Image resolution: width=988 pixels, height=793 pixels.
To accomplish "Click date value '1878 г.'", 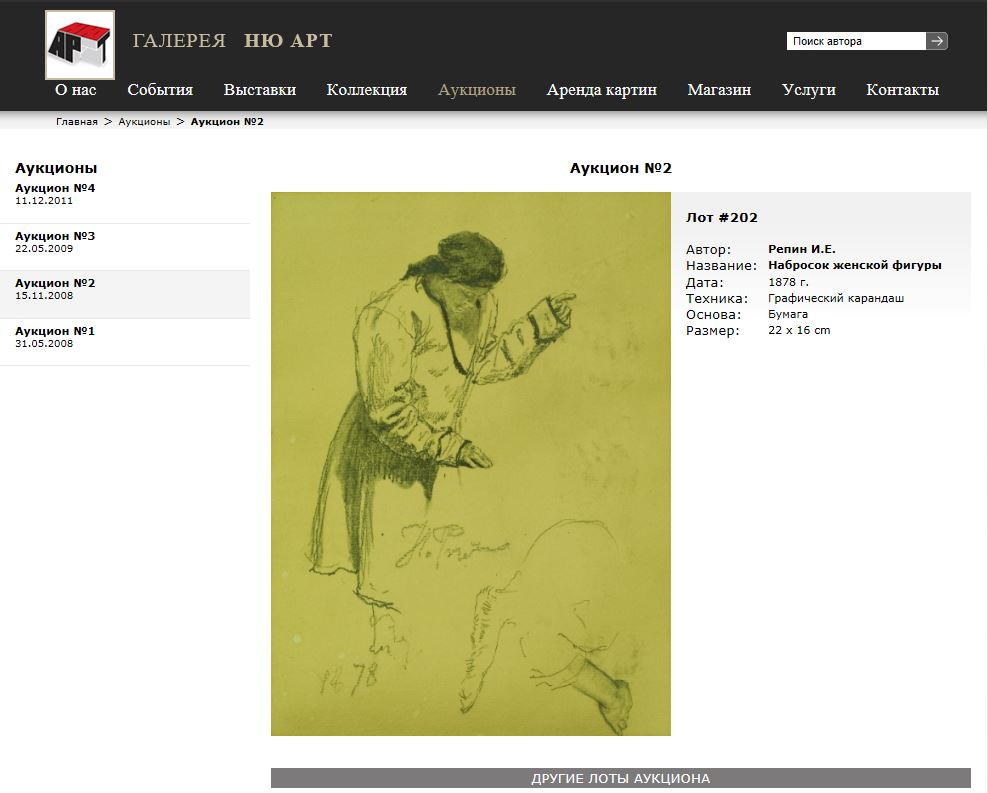I will [788, 282].
